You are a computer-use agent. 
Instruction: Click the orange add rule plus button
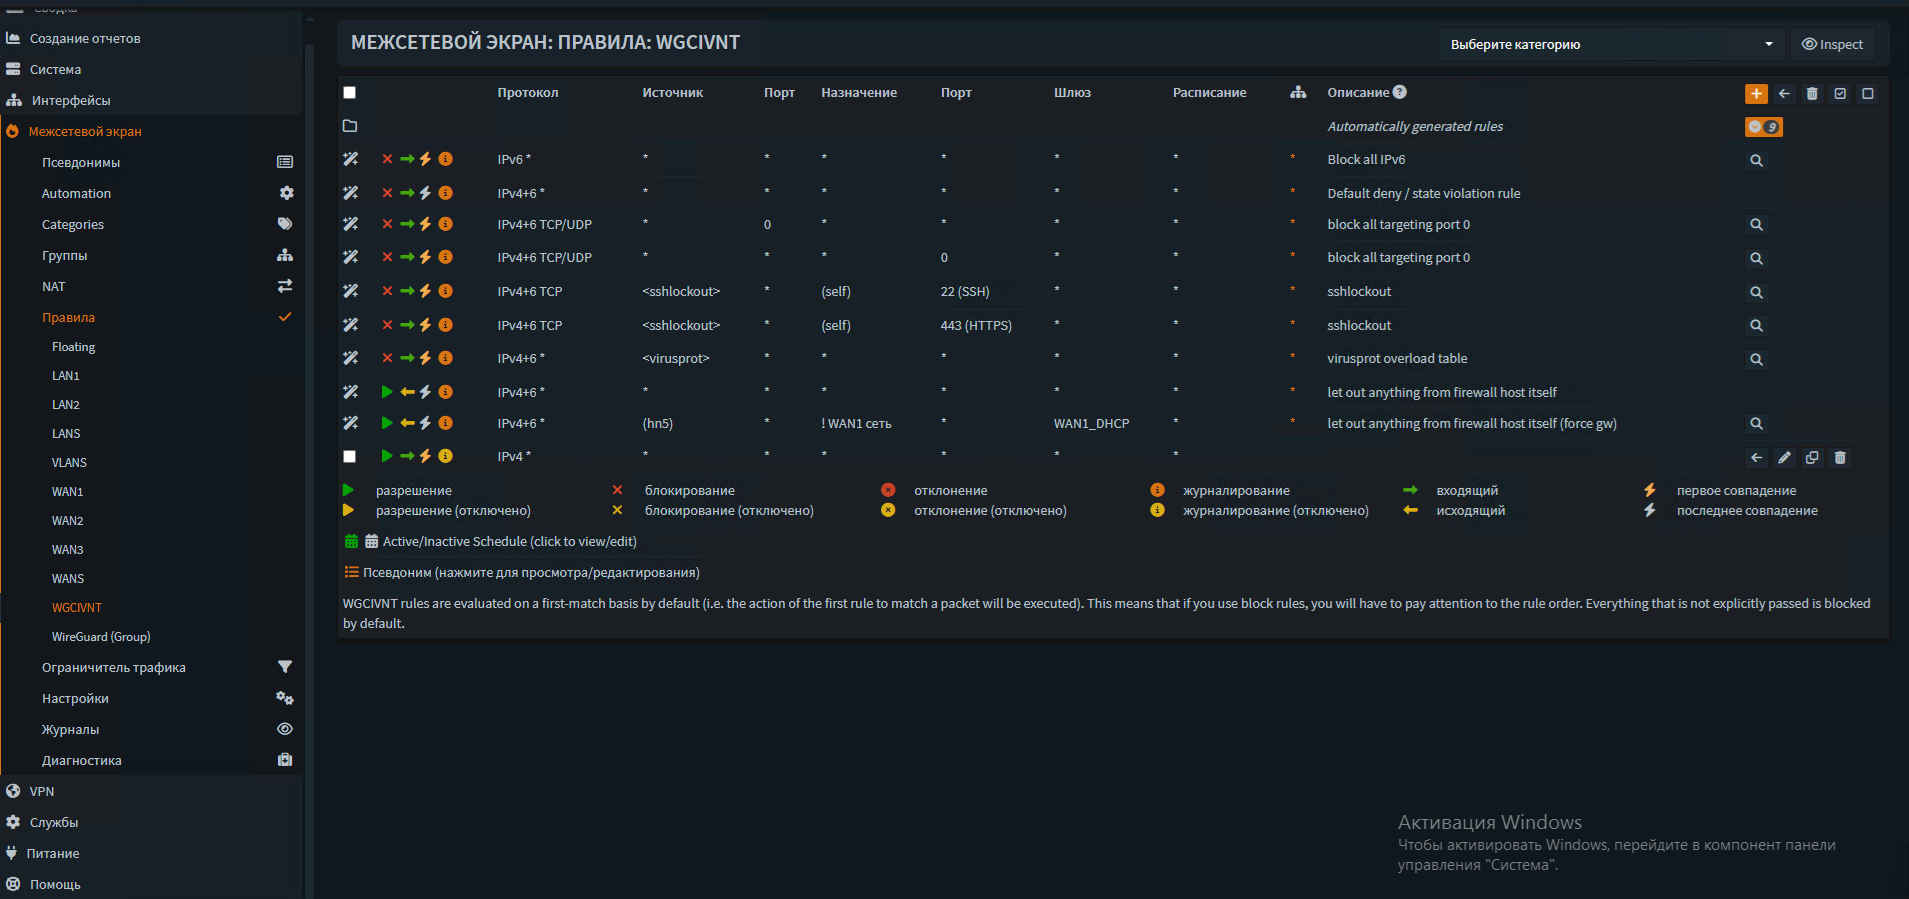pyautogui.click(x=1756, y=93)
